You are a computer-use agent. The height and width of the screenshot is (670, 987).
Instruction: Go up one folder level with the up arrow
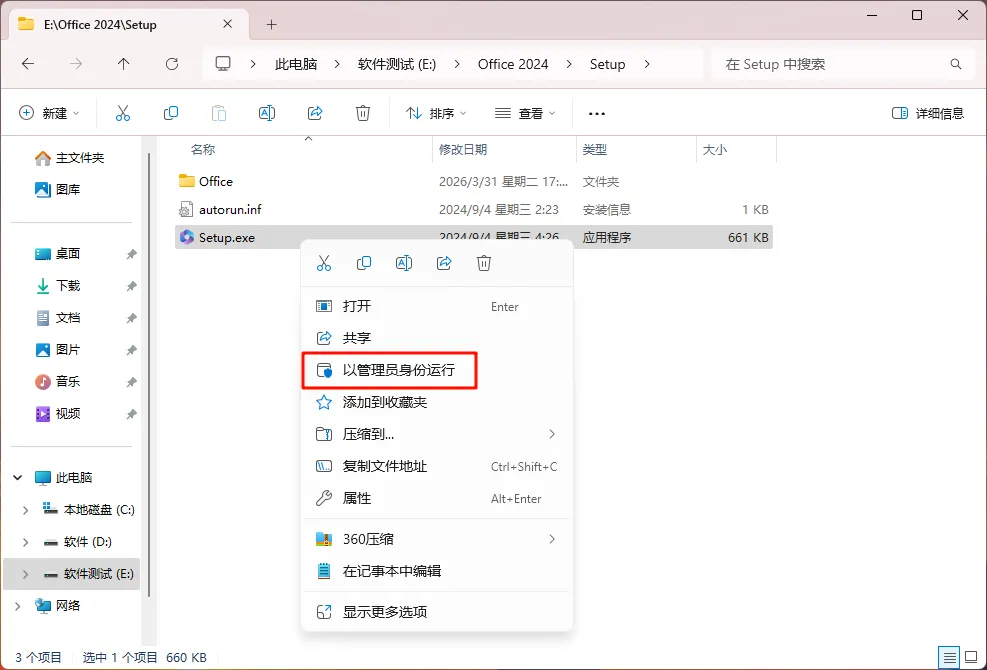coord(123,64)
